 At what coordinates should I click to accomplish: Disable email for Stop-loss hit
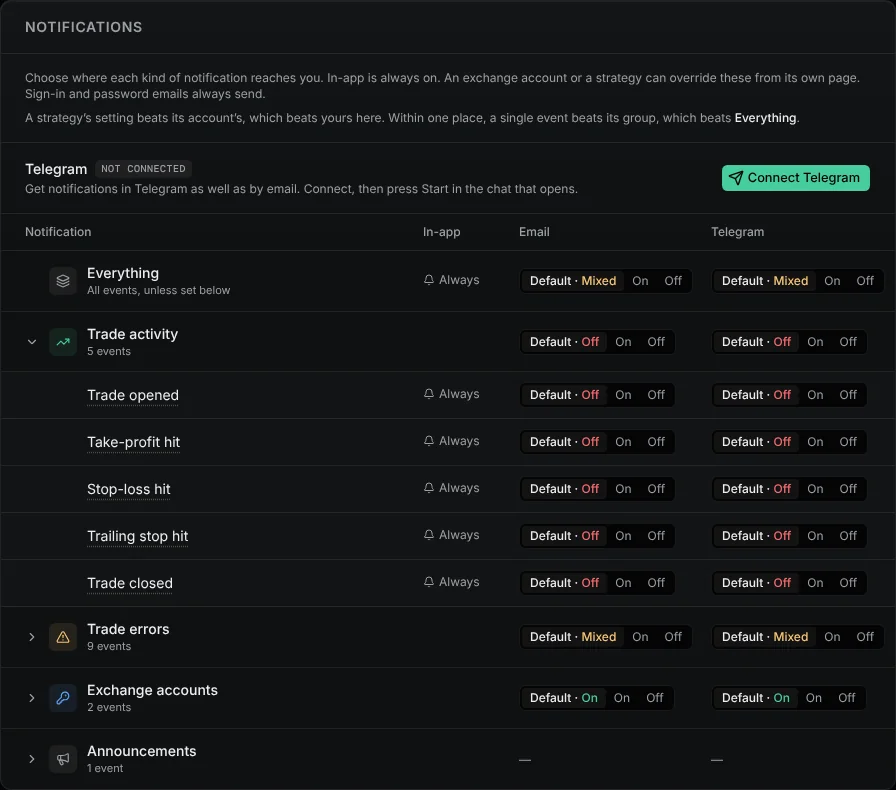point(656,489)
